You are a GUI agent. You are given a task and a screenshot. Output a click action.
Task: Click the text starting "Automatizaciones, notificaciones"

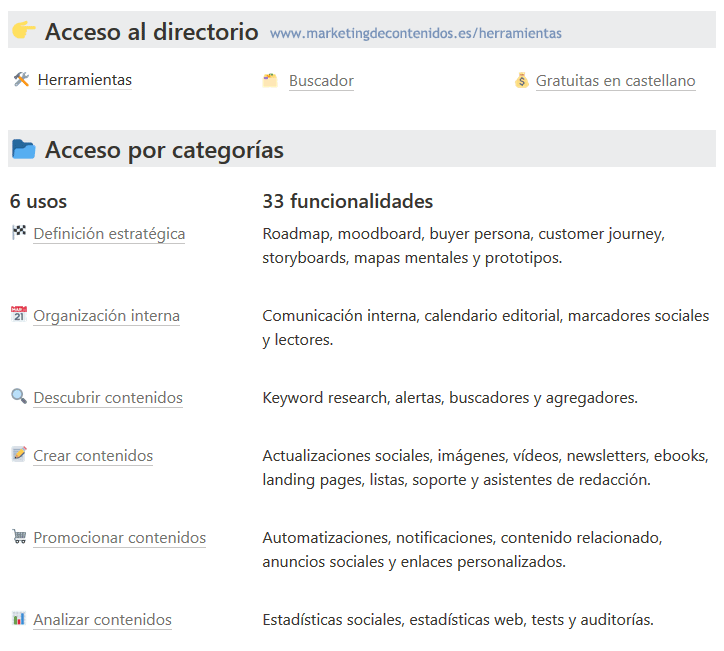pos(462,550)
